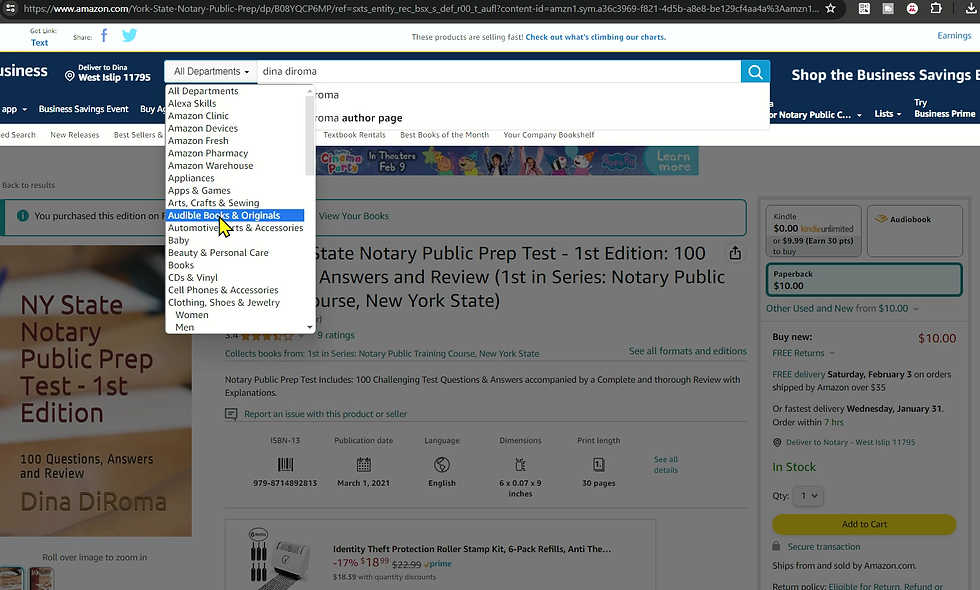Open the browser extensions puzzle icon
The height and width of the screenshot is (590, 980).
[x=936, y=9]
